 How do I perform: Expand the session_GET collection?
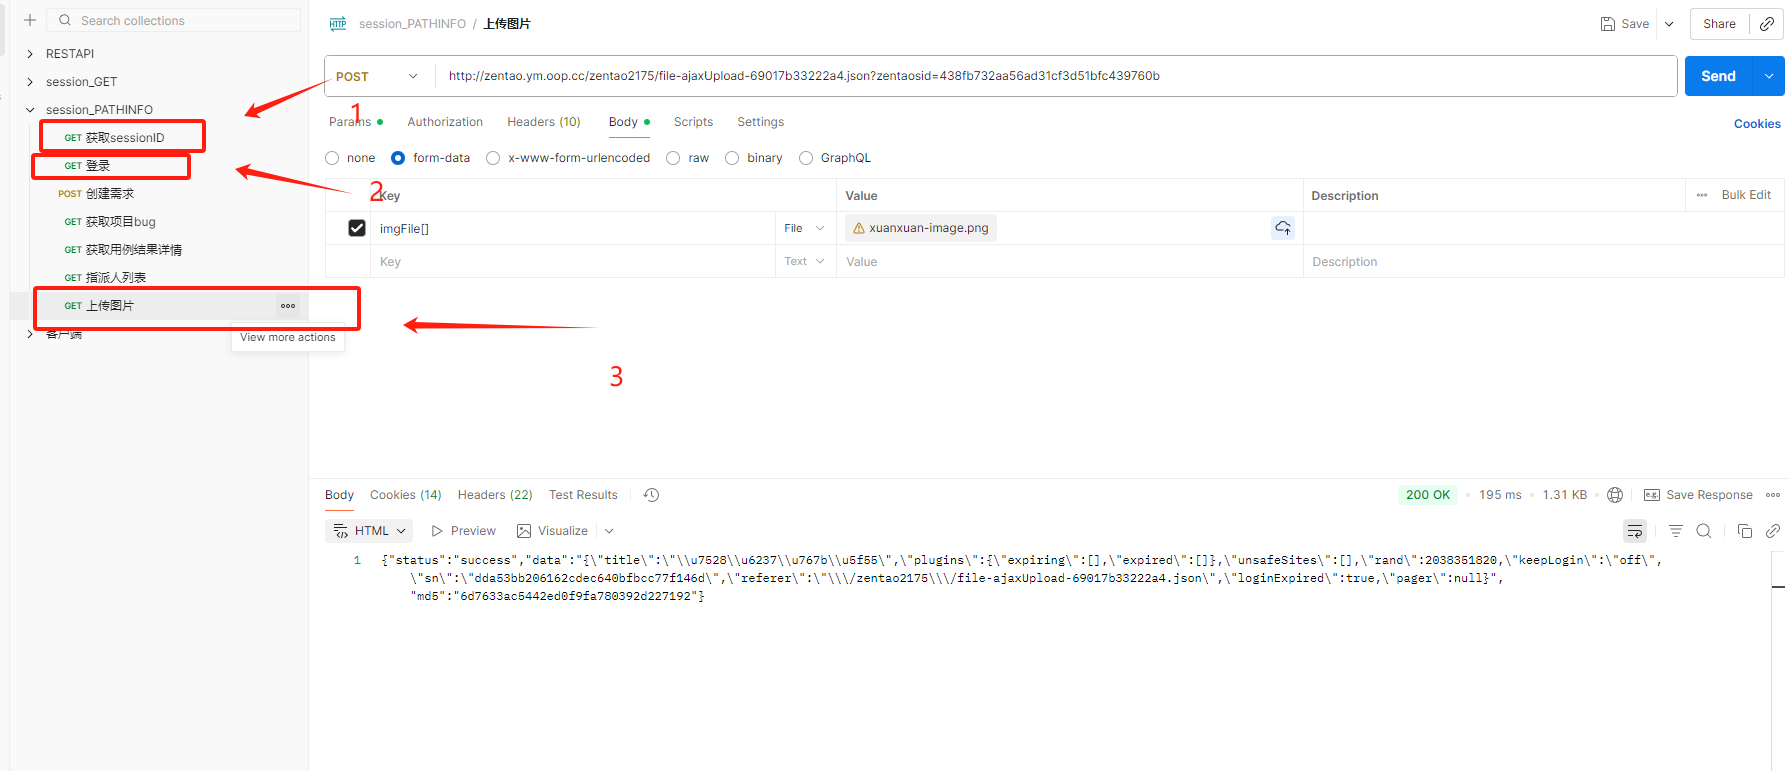pos(30,82)
